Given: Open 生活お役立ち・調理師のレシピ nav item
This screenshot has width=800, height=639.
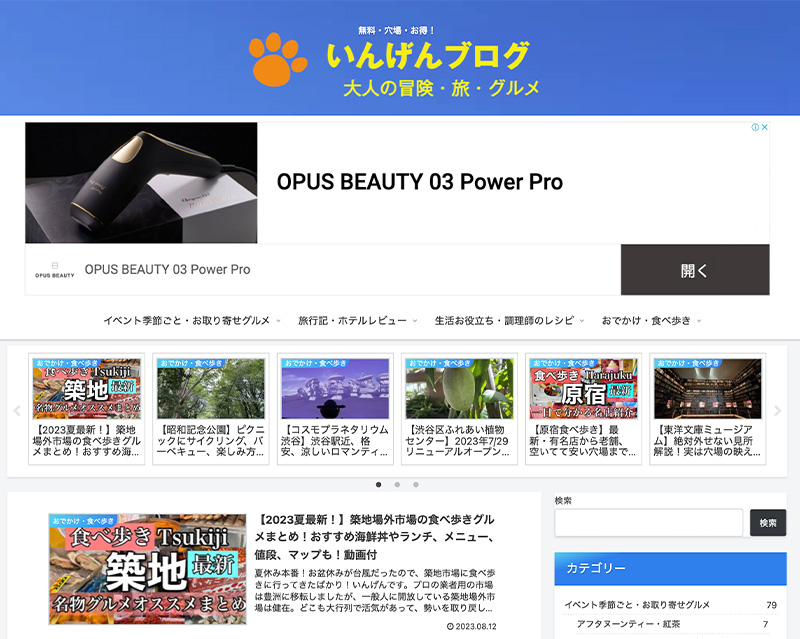Looking at the screenshot, I should click(x=504, y=321).
